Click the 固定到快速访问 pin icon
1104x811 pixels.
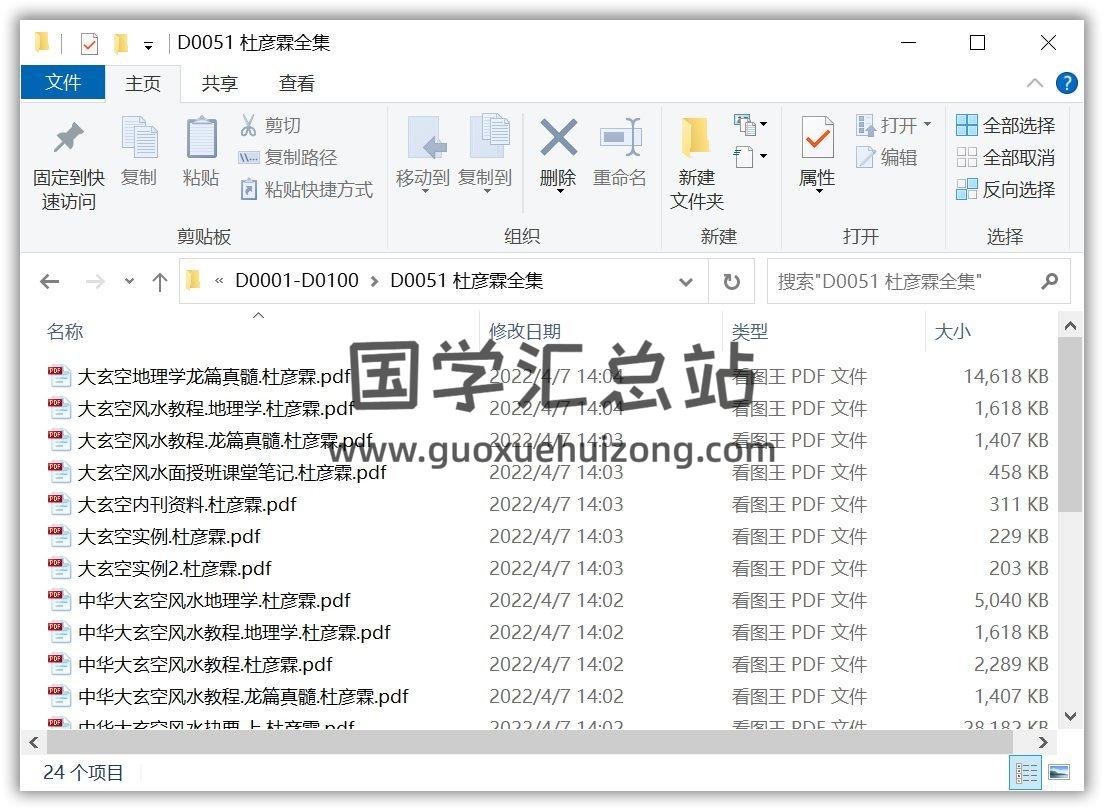[68, 138]
